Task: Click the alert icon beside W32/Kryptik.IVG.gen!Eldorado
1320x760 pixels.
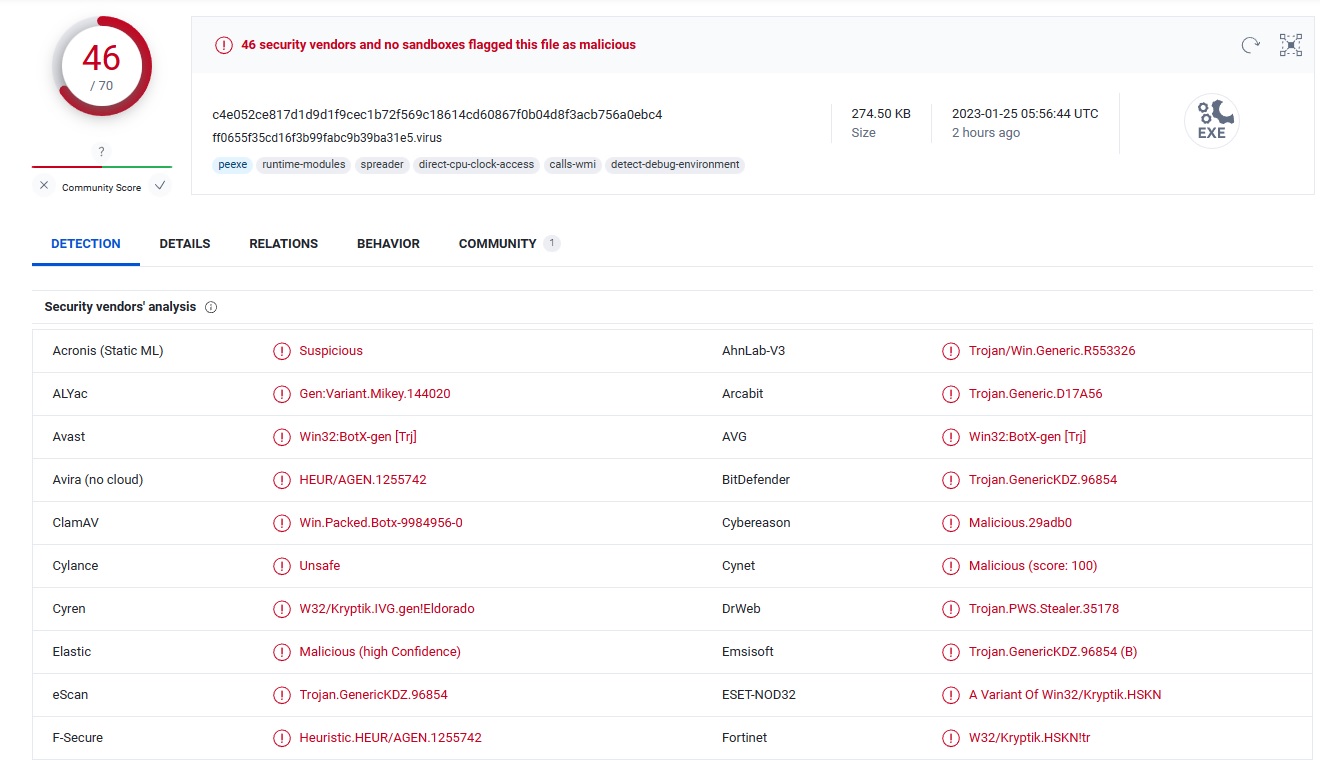Action: 282,609
